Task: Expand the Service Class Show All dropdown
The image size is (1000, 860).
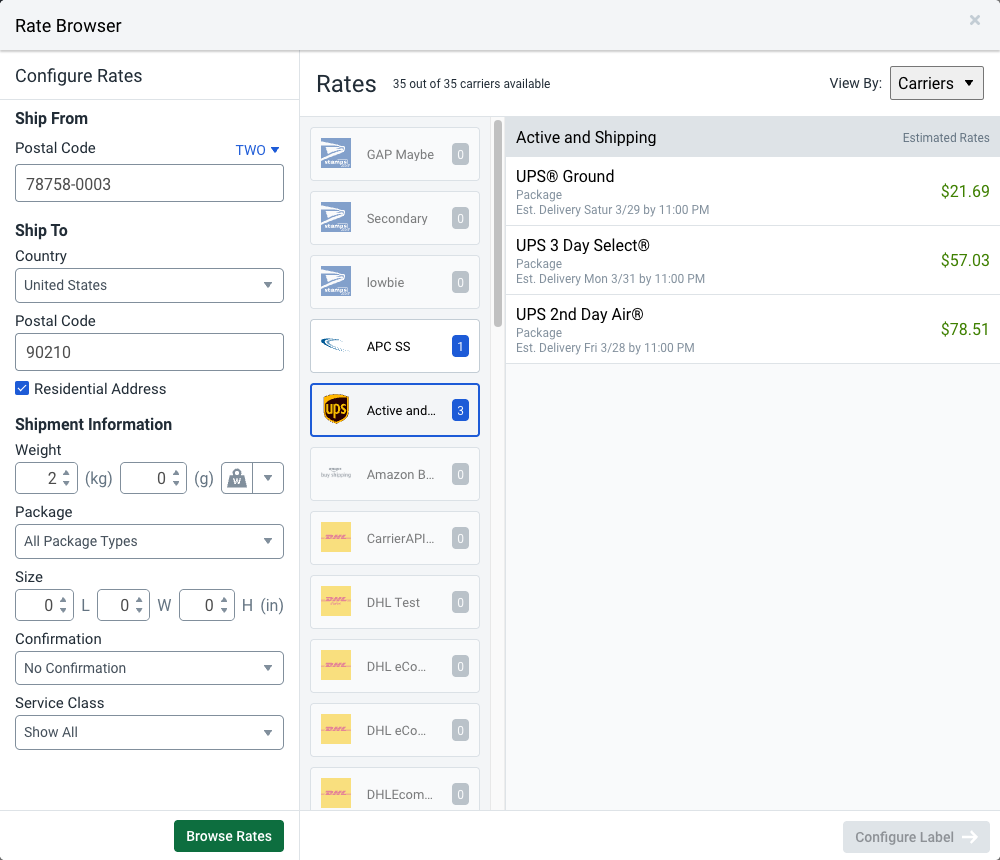Action: pos(149,732)
